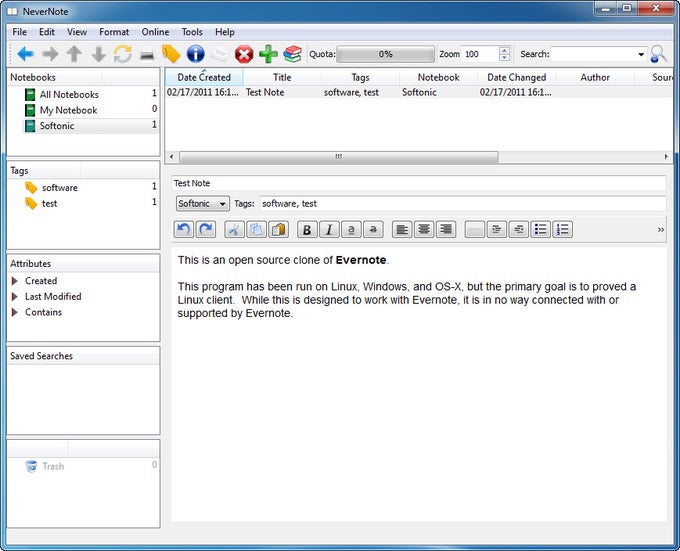Click the synchronize arrows icon
Screen dimensions: 680x551
[123, 54]
